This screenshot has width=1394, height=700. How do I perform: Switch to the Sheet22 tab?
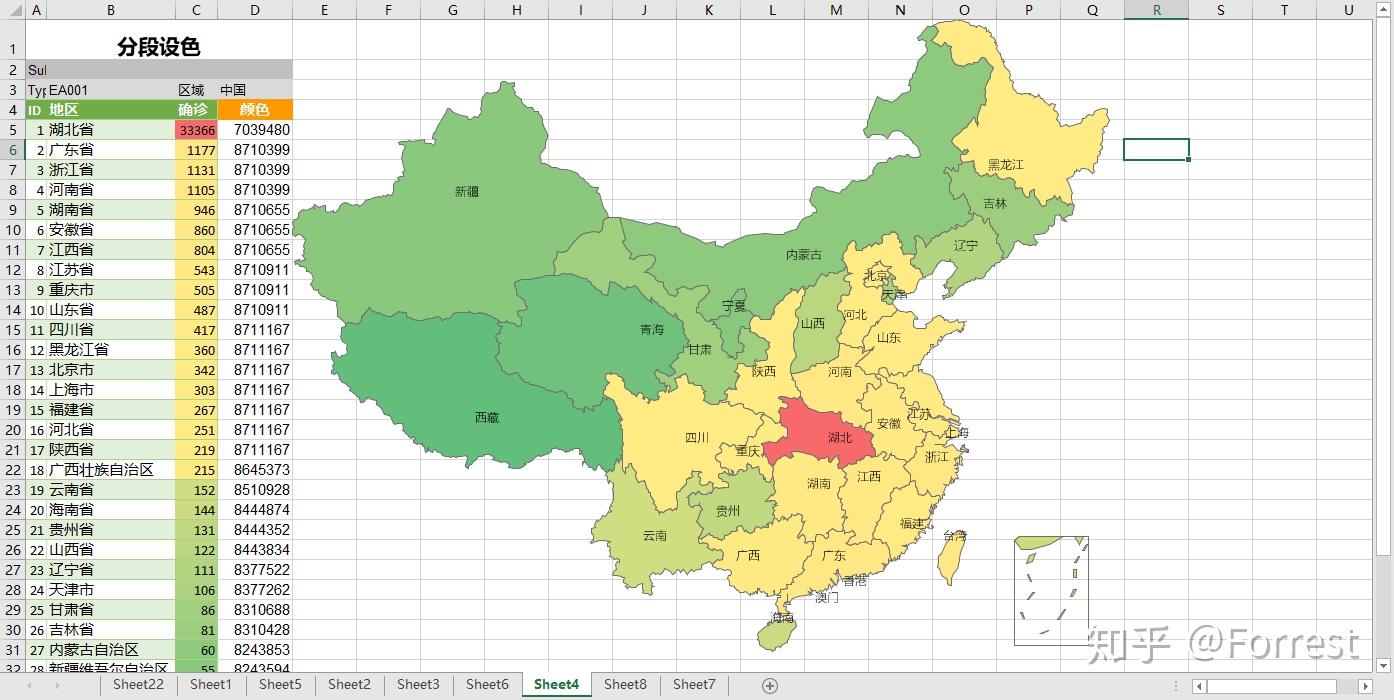pos(137,685)
